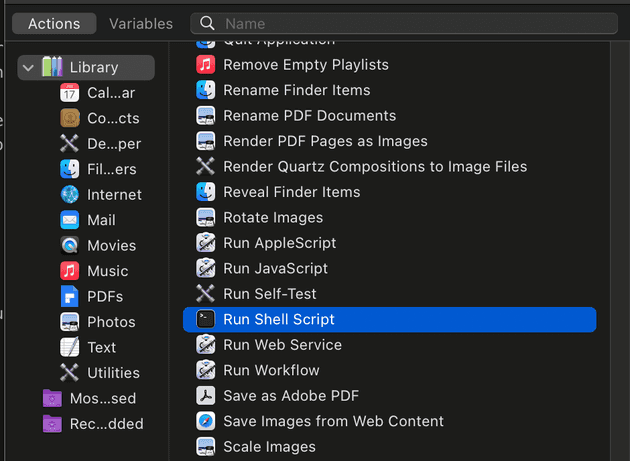Click the Scale Images action icon
Viewport: 630px width, 461px height.
tap(206, 447)
